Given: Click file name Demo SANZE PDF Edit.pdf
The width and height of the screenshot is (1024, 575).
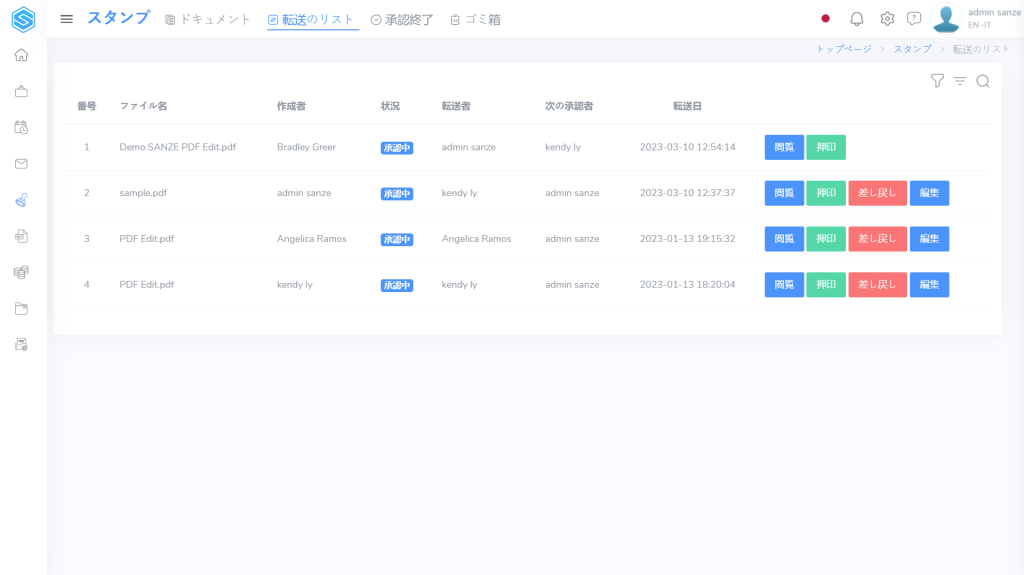Looking at the screenshot, I should (x=178, y=147).
